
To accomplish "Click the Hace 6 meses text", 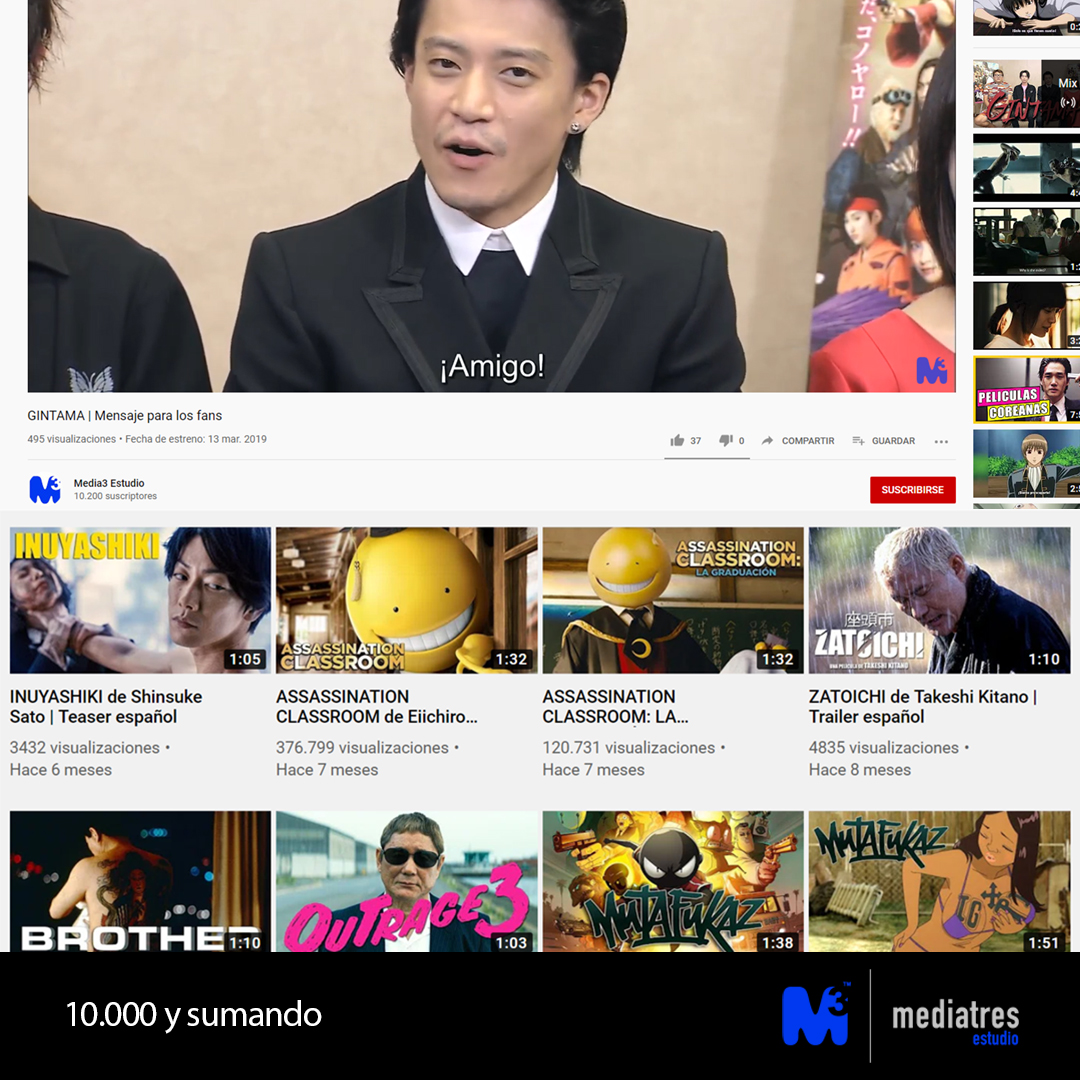I will click(x=61, y=769).
